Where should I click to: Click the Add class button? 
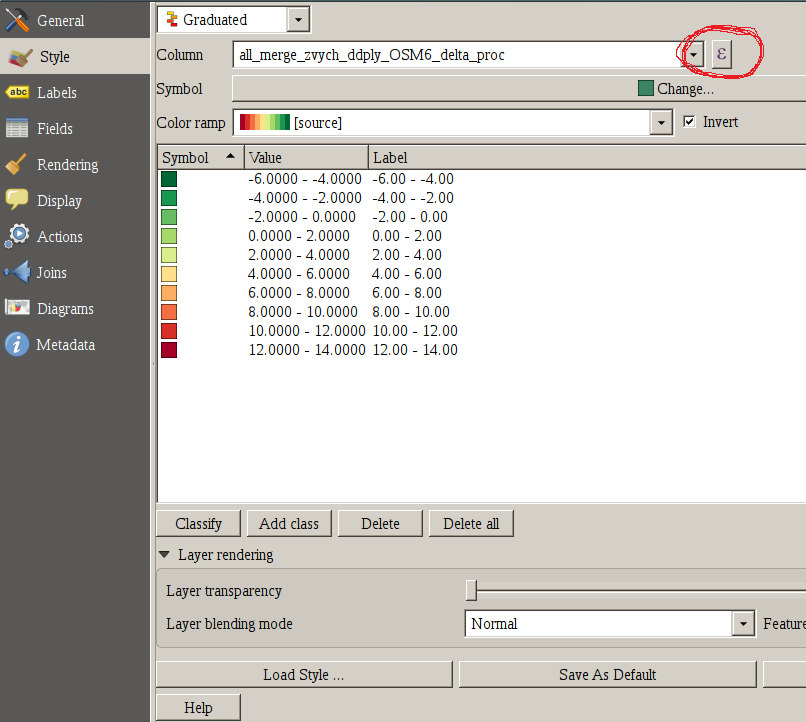pos(289,524)
